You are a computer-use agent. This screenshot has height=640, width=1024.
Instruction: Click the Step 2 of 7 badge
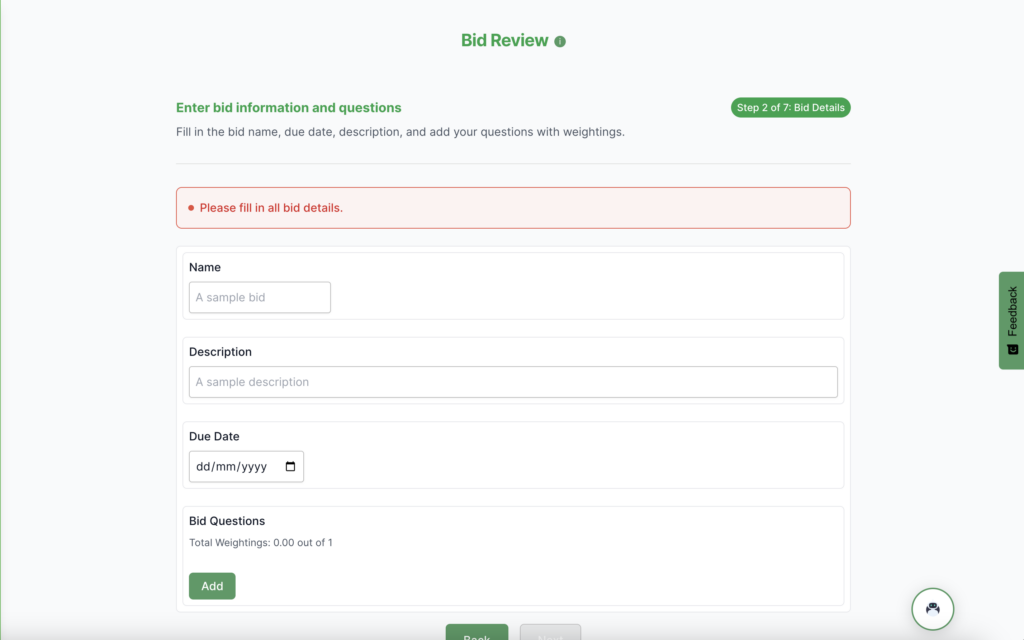pos(790,108)
